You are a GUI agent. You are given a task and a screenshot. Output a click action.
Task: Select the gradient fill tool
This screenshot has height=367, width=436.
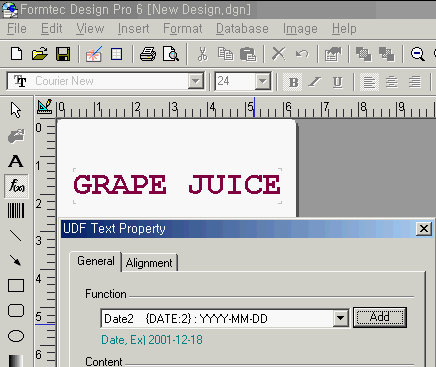16,361
